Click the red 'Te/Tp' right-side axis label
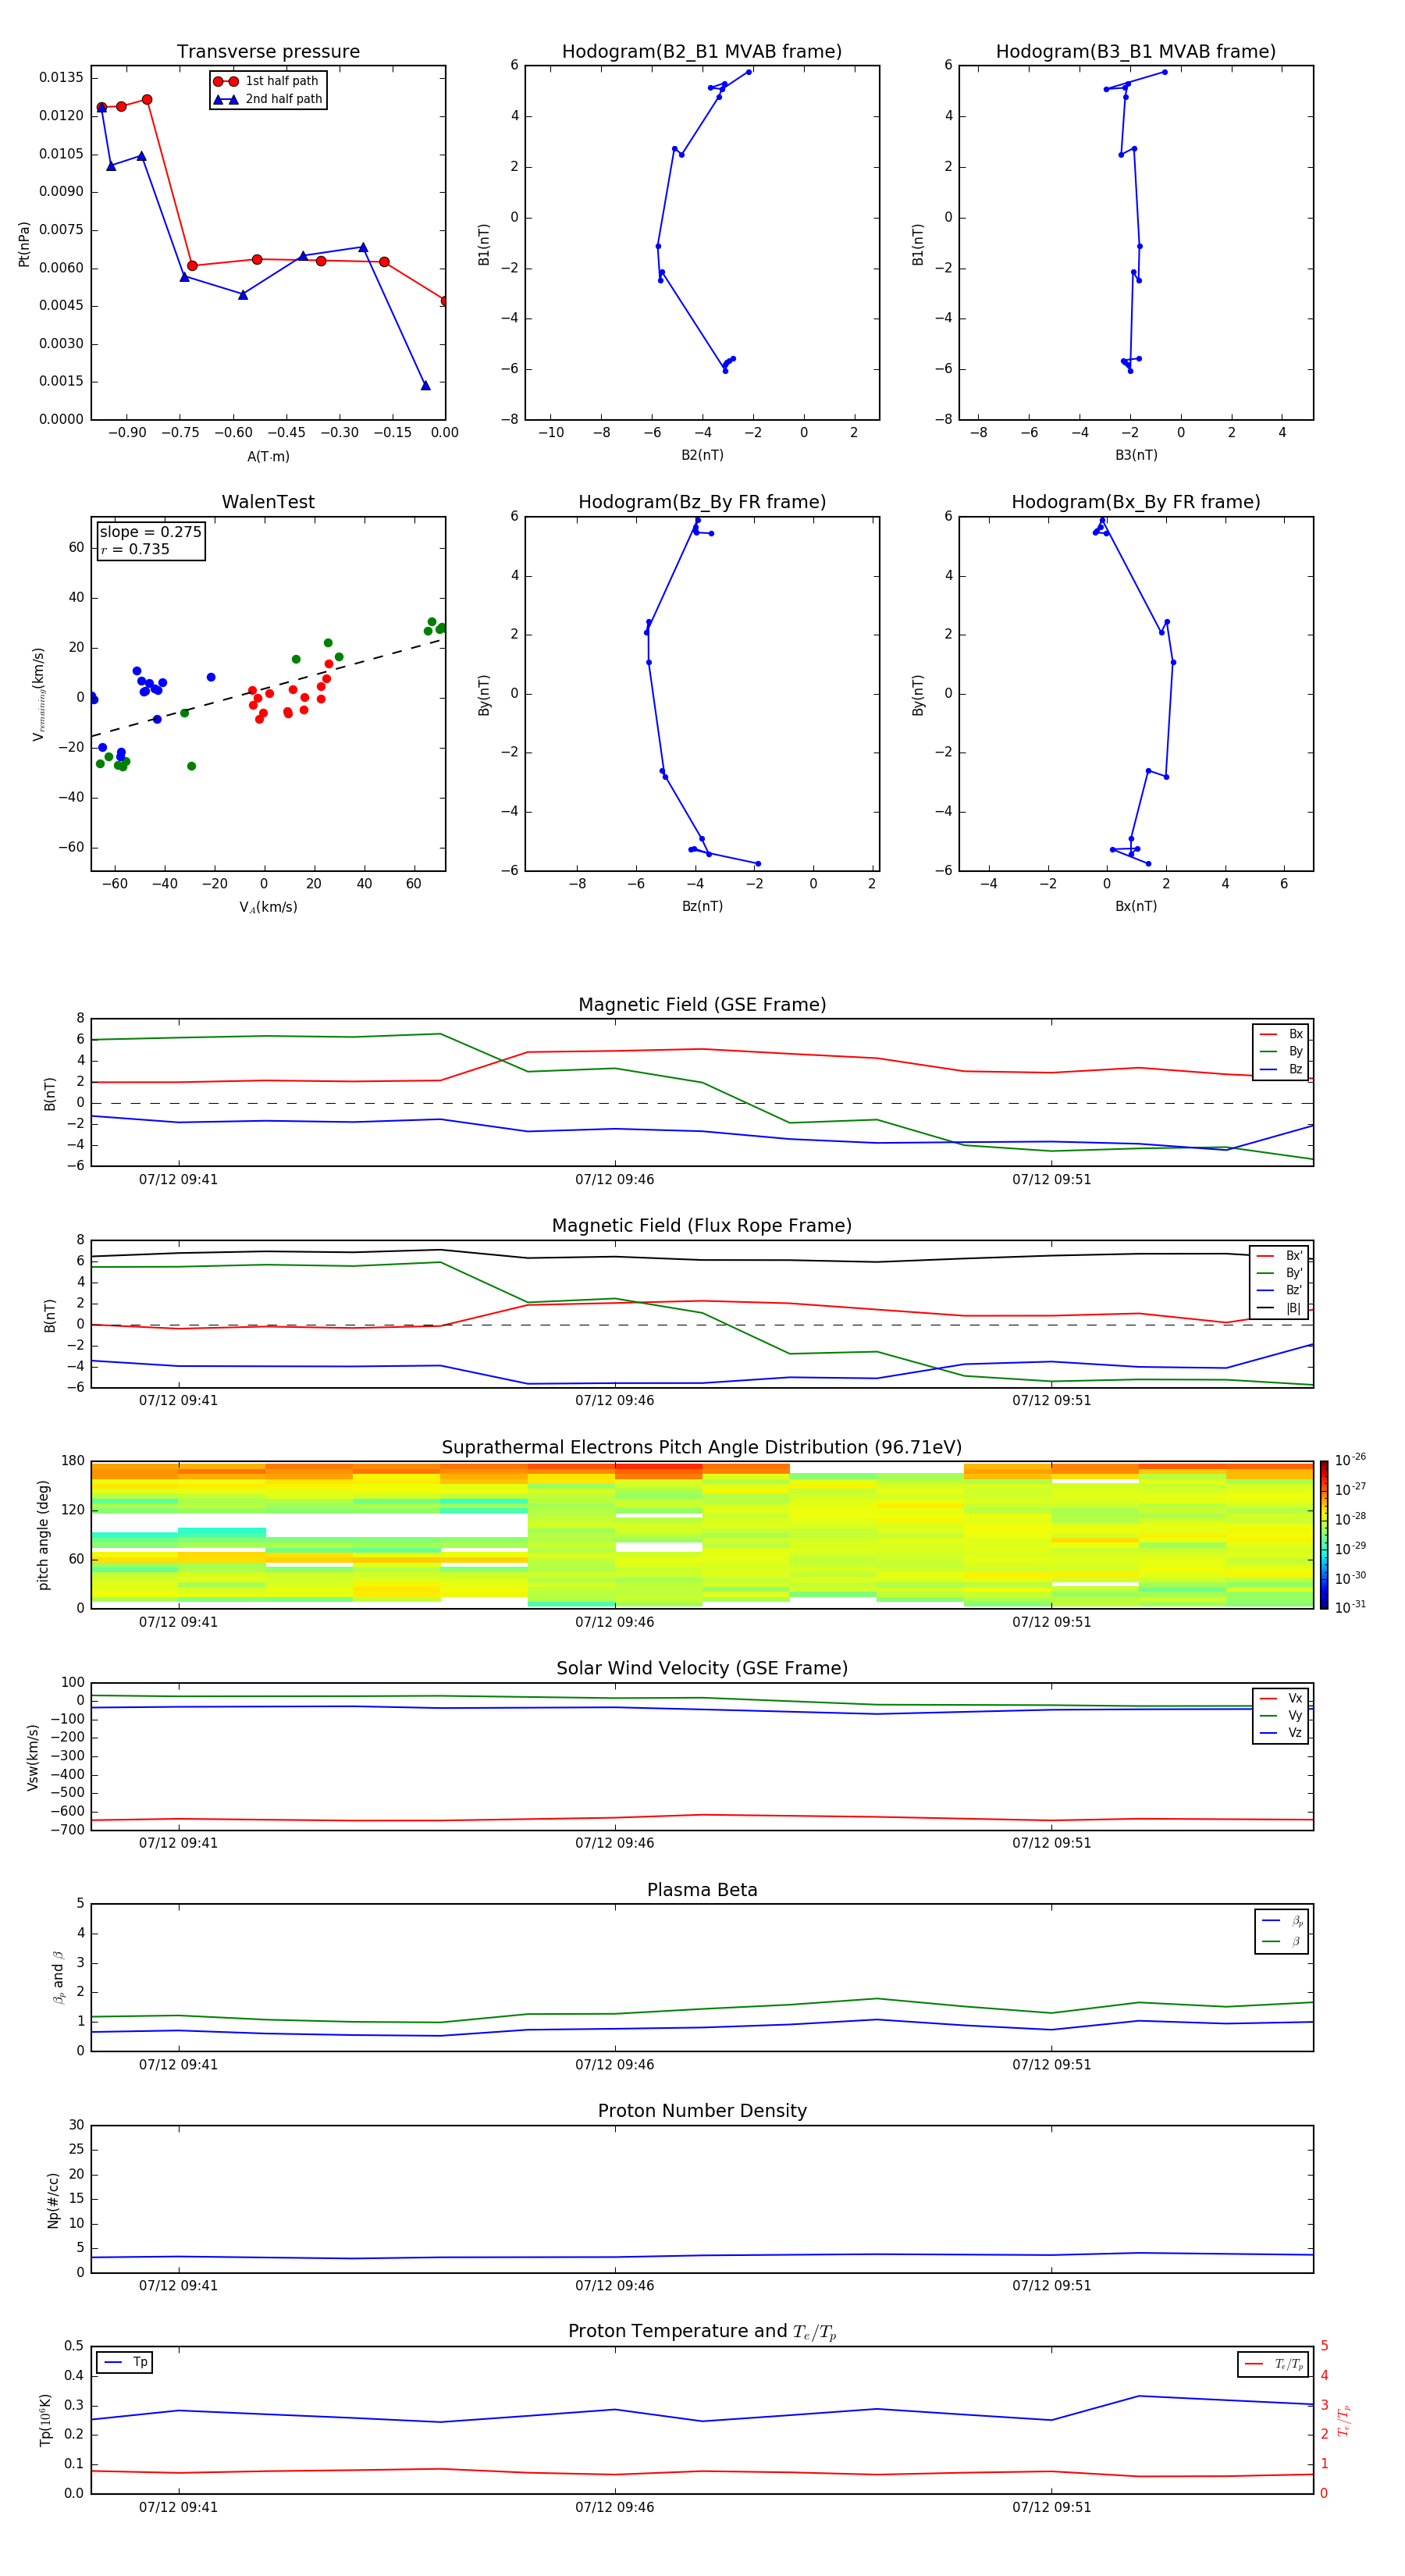Viewport: 1405px width, 2576px height. click(x=1343, y=2420)
